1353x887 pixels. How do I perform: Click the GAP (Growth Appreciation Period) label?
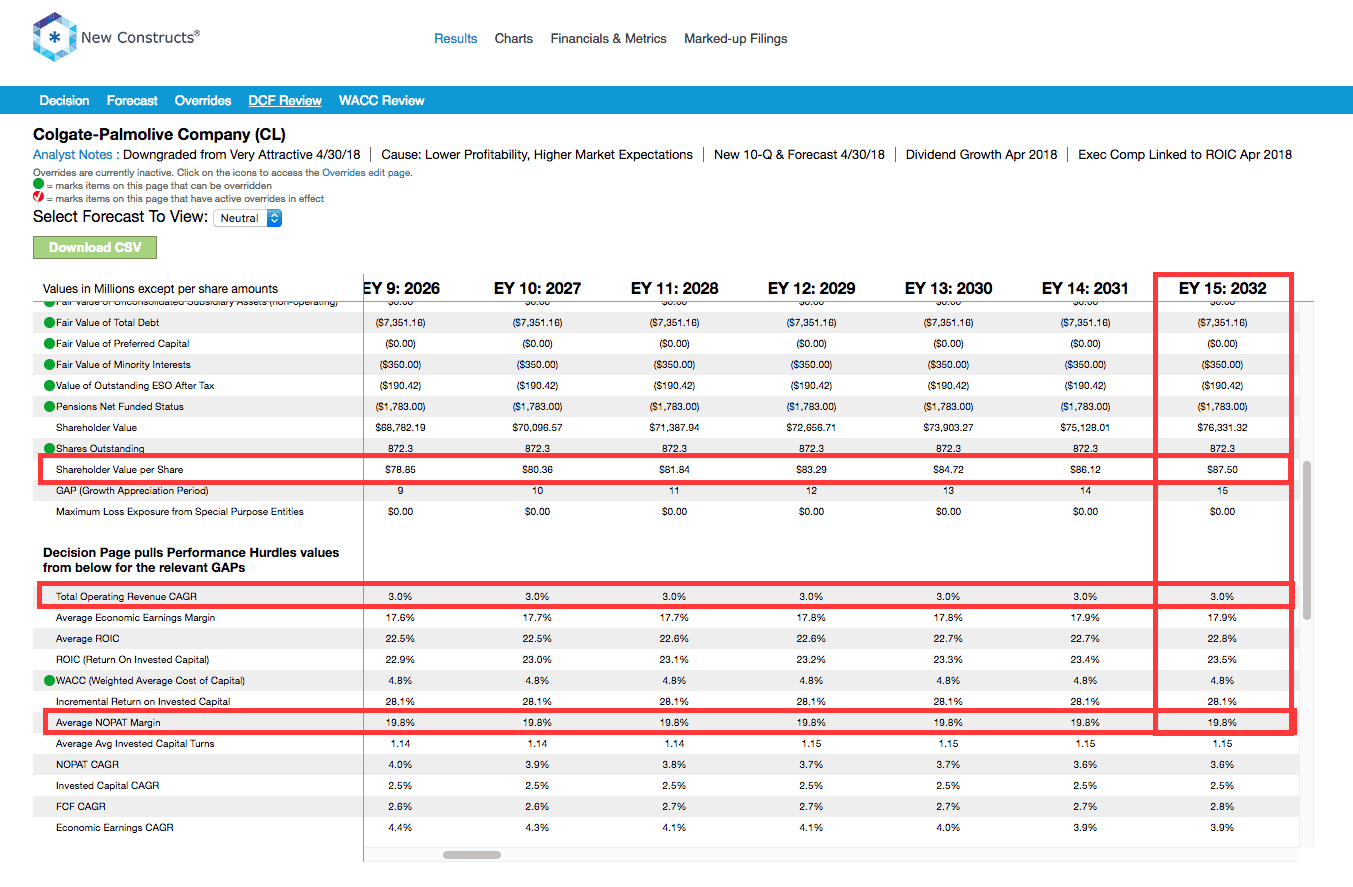pos(132,491)
